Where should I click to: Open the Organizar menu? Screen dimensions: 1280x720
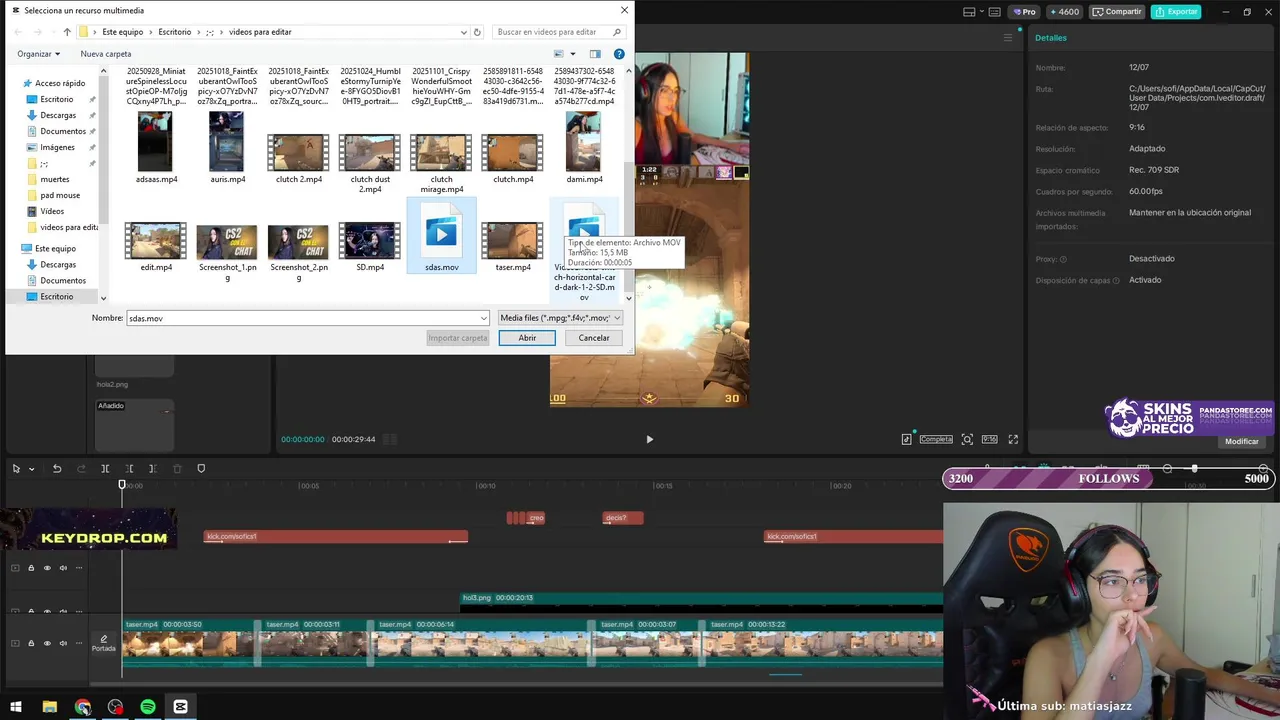[x=38, y=54]
